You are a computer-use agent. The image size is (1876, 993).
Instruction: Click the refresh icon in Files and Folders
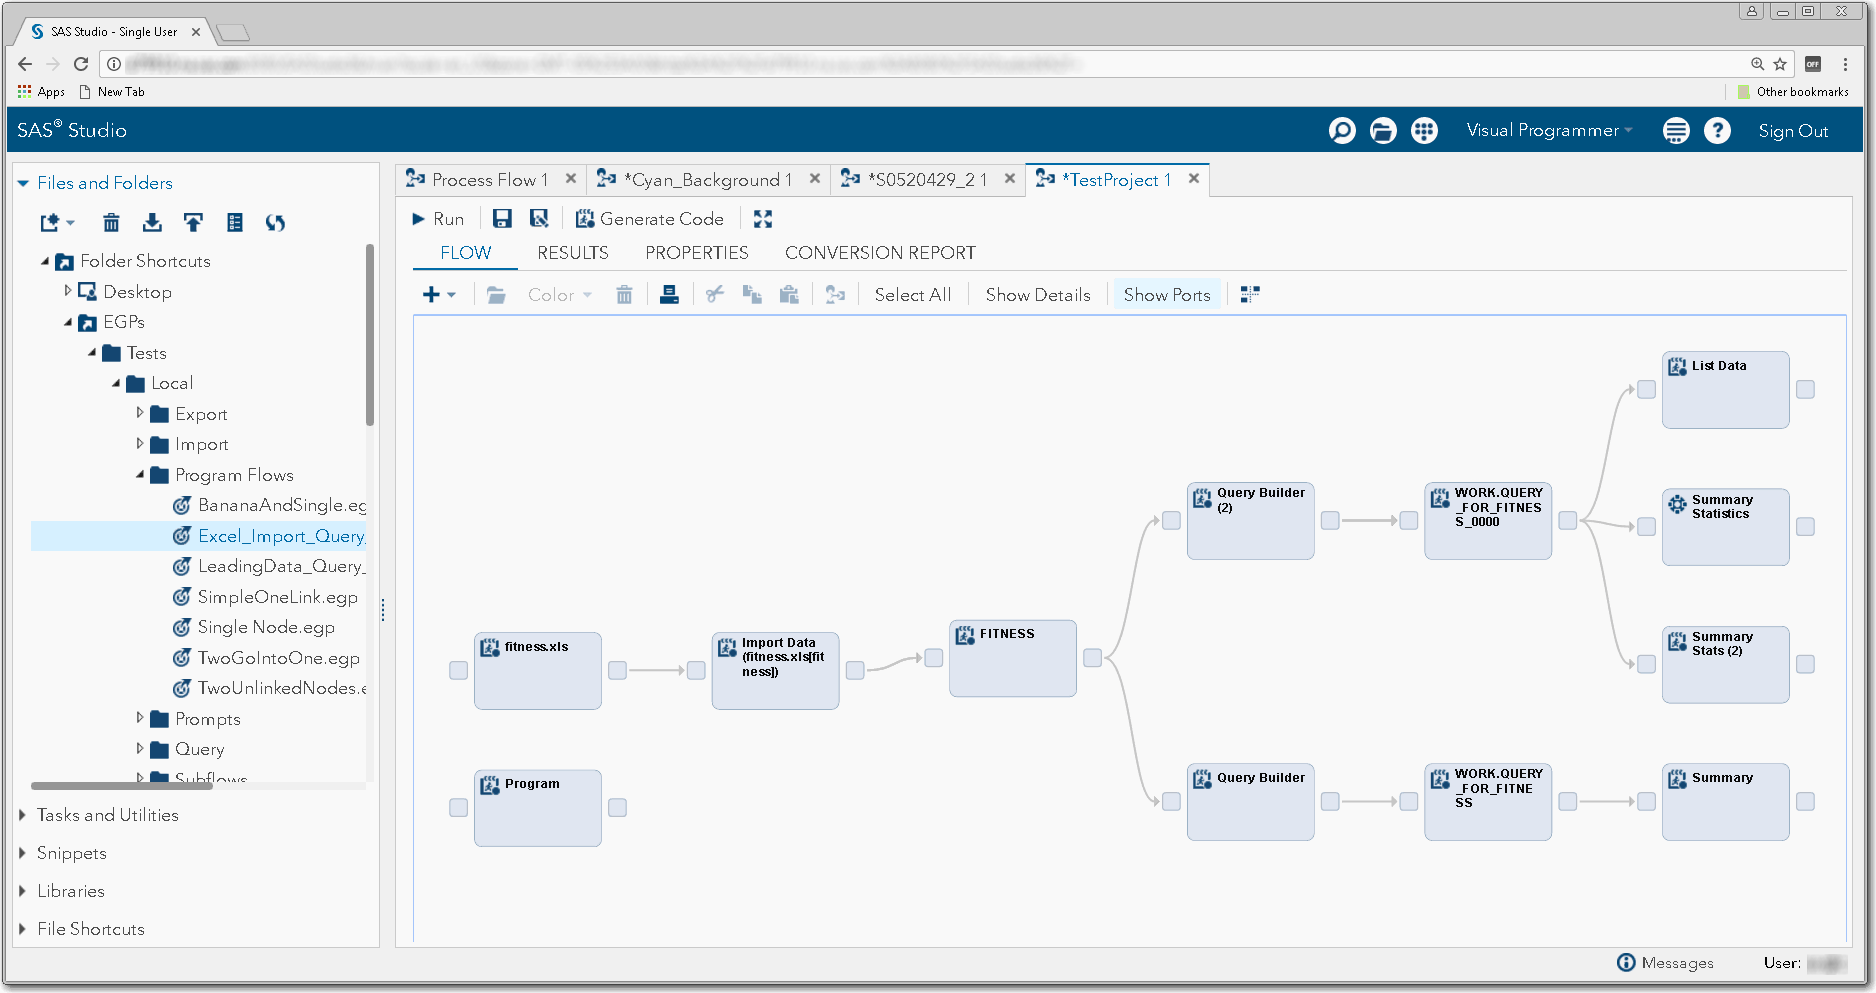pos(275,223)
